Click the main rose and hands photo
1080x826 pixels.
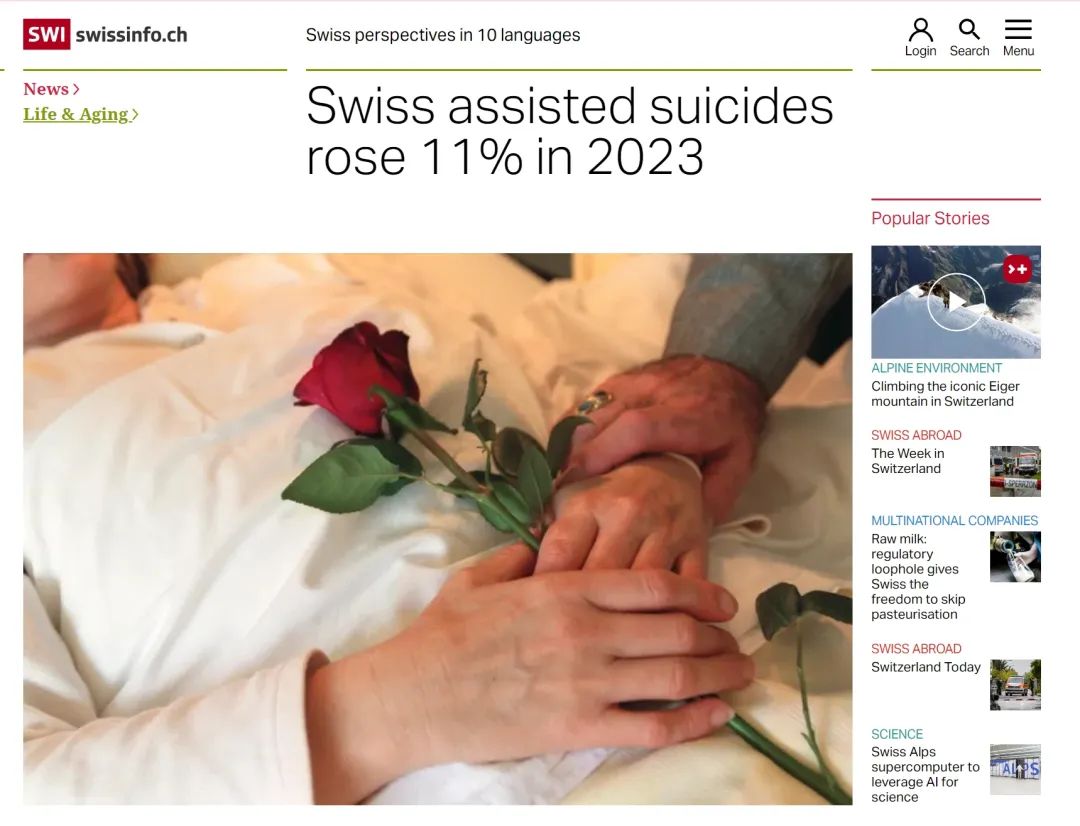pyautogui.click(x=437, y=528)
